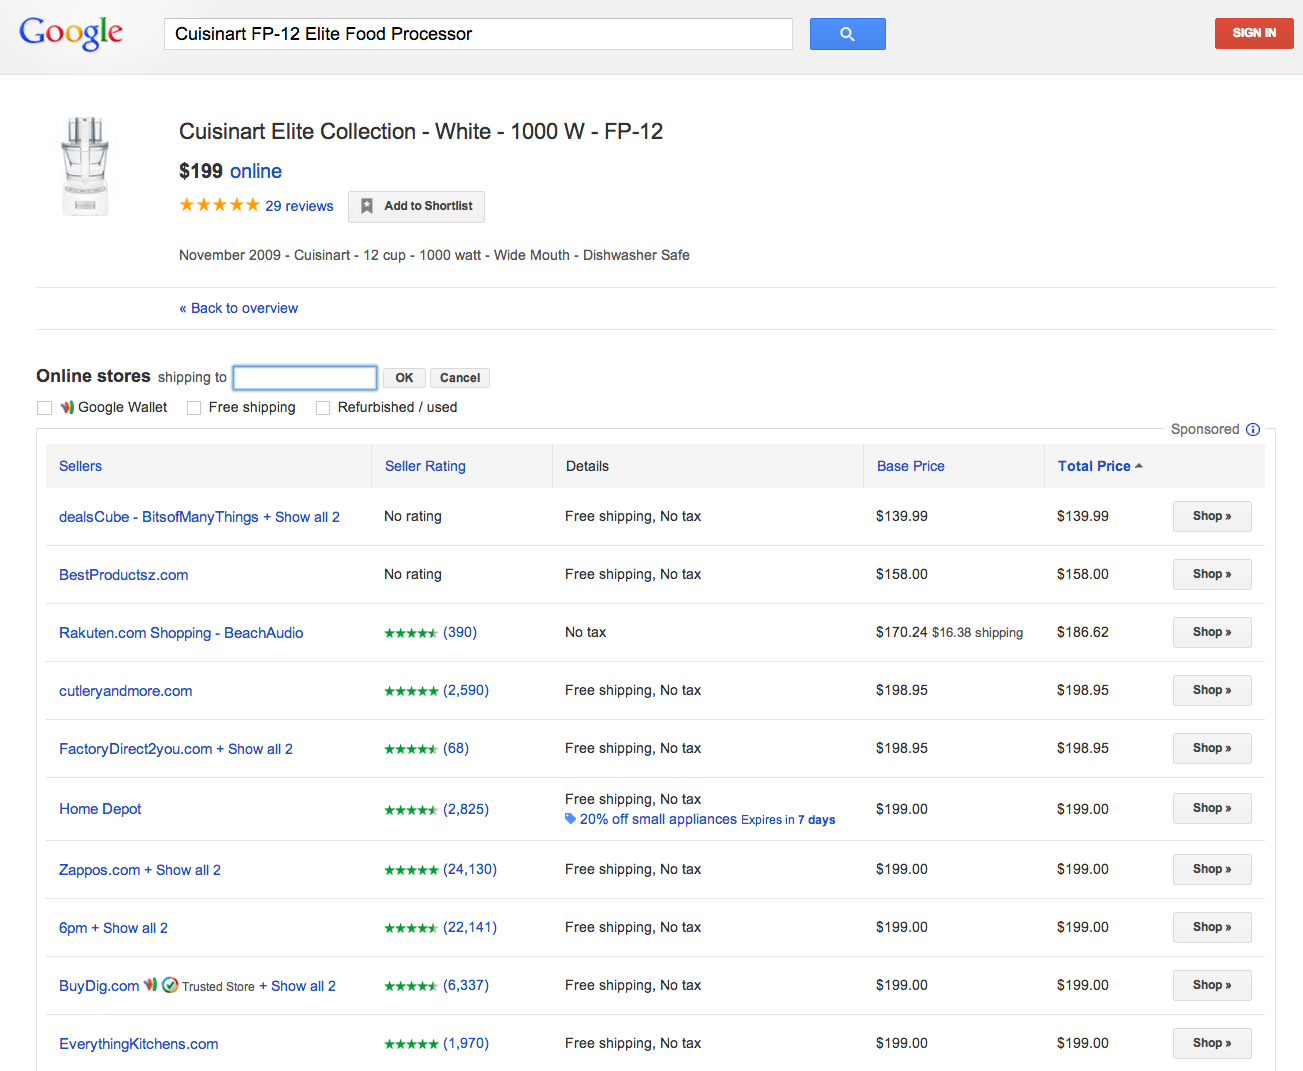Click the product star rating icons
This screenshot has width=1303, height=1071.
tap(219, 205)
